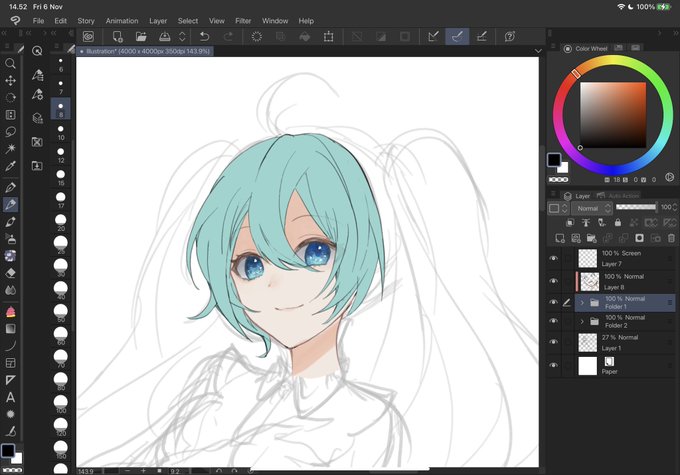
Task: Click the Undo arrow in command bar
Action: pyautogui.click(x=204, y=37)
